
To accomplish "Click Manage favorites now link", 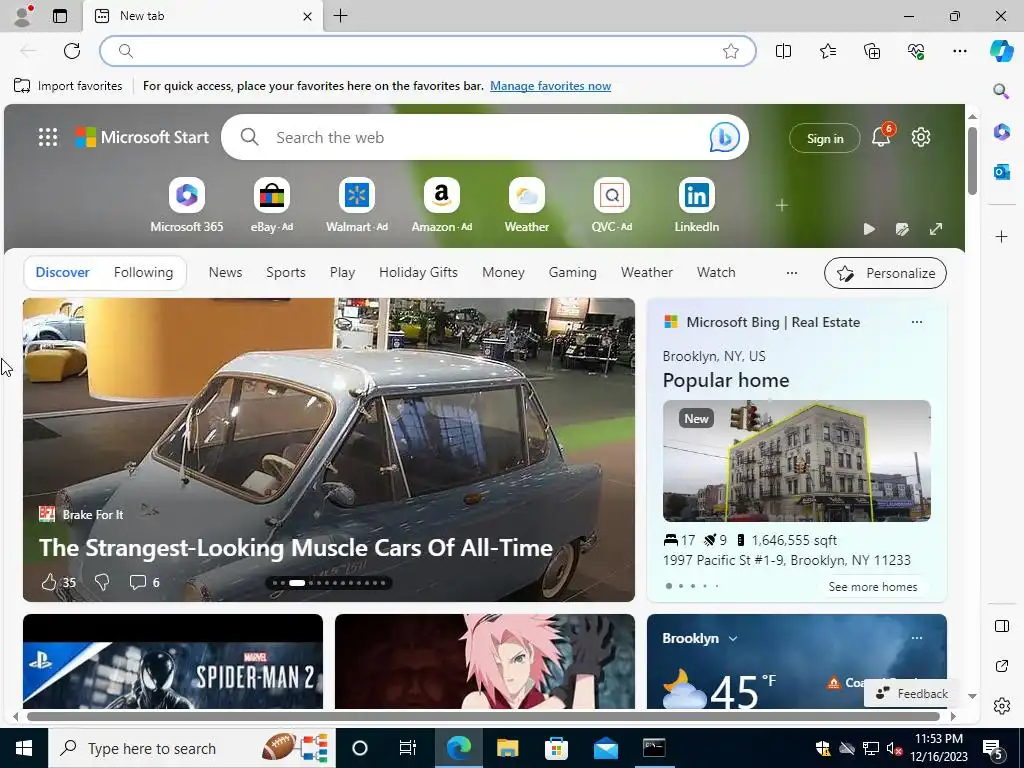I will tap(551, 86).
